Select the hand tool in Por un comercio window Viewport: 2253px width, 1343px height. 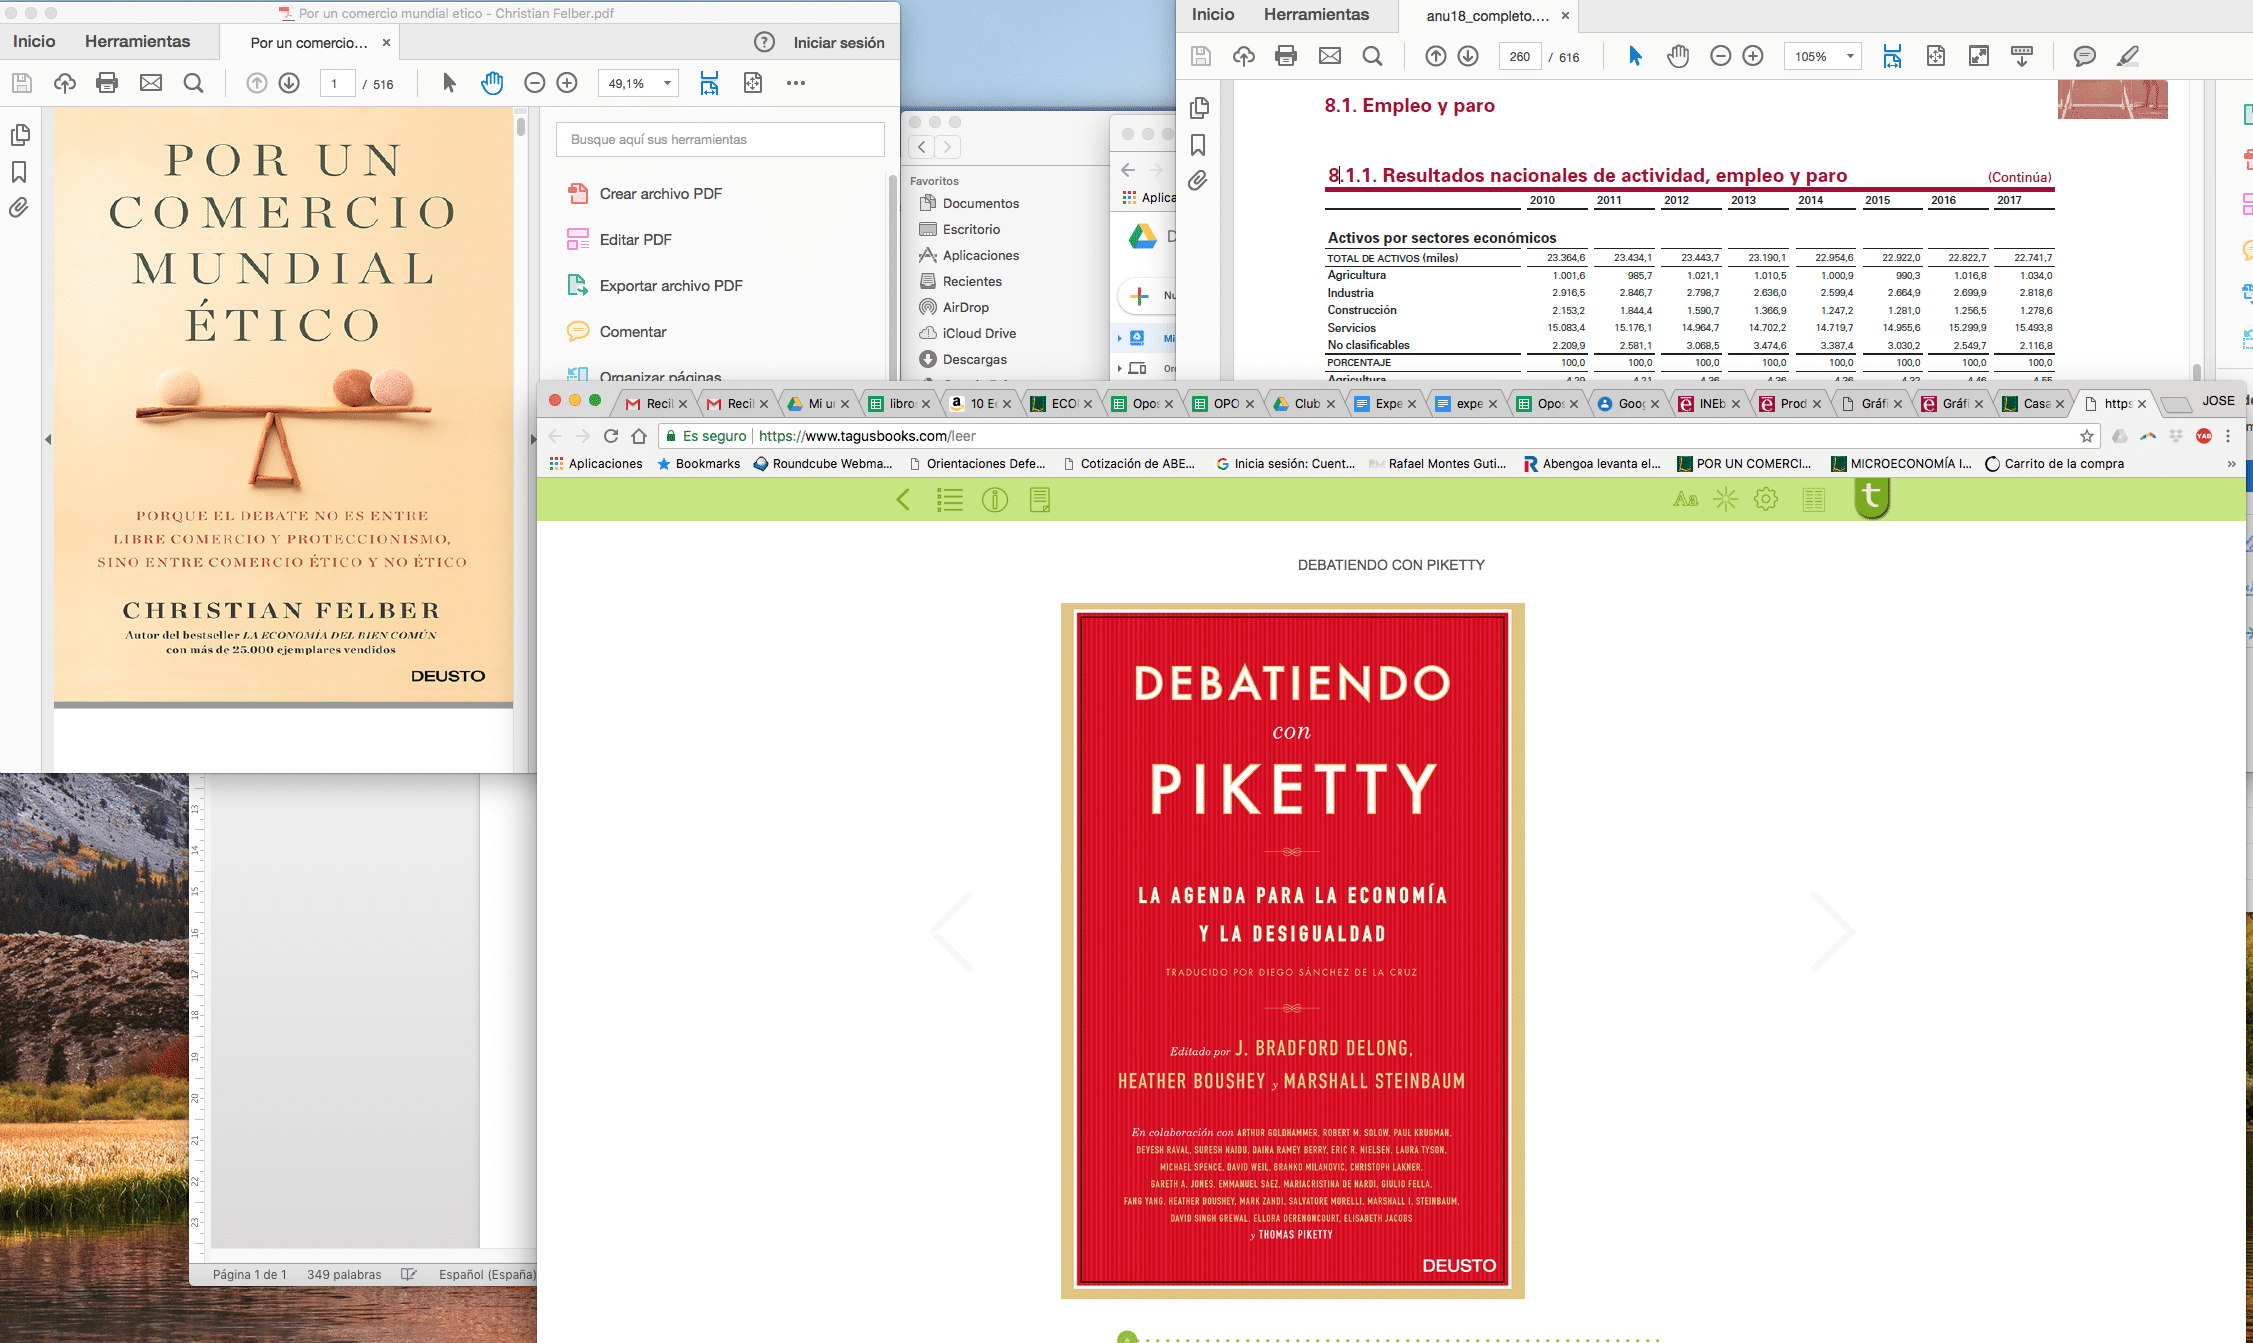[x=492, y=83]
